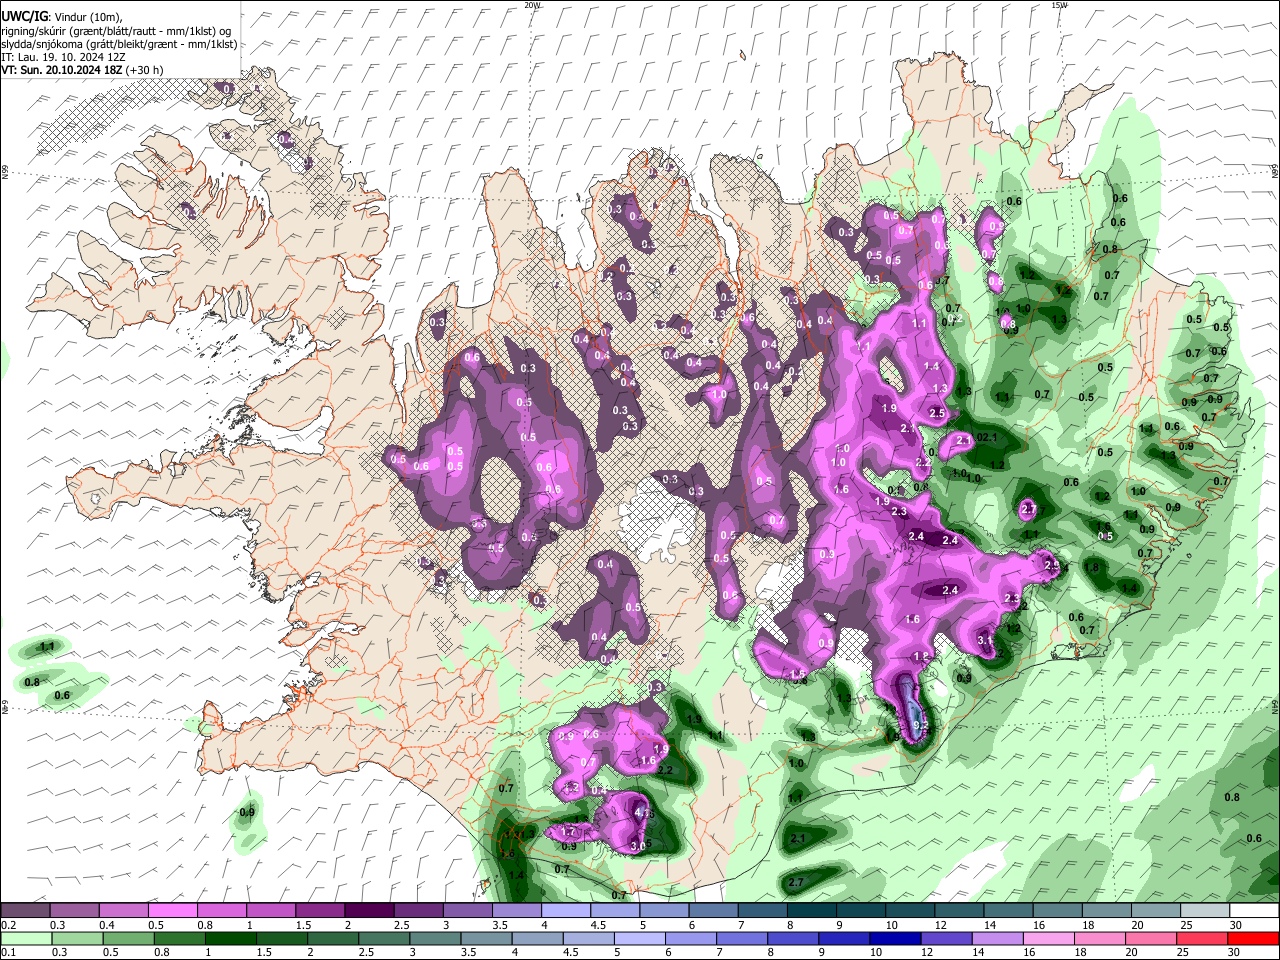Image resolution: width=1280 pixels, height=960 pixels.
Task: Click the 3.1 precipitation value on map
Action: tap(984, 640)
